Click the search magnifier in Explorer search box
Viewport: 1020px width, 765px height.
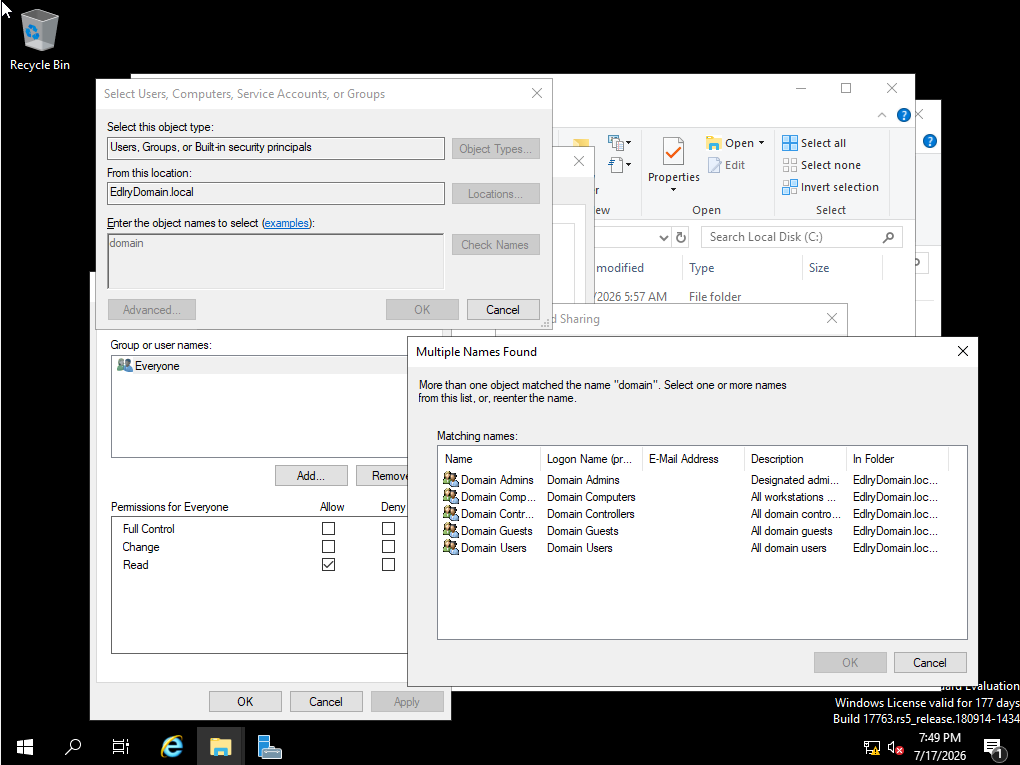coord(889,237)
